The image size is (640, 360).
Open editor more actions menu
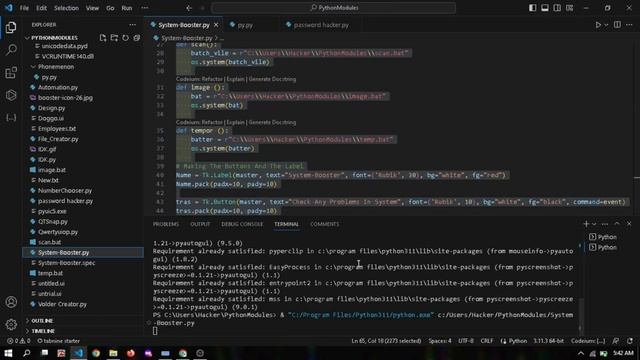click(629, 25)
